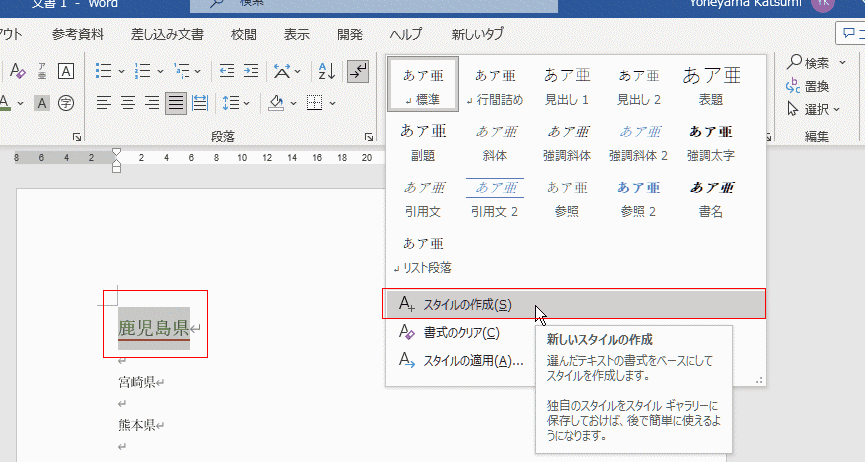
Task: Center align the paragraph text
Action: (x=128, y=102)
